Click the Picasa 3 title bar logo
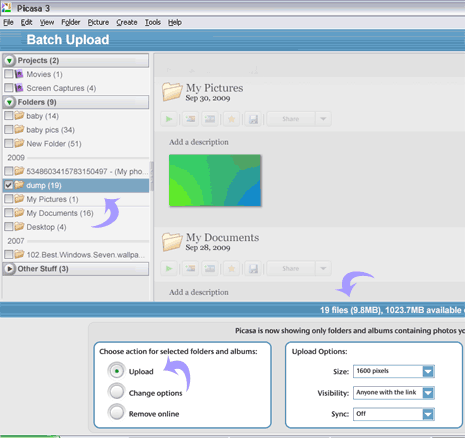465x438 pixels. pos(6,7)
